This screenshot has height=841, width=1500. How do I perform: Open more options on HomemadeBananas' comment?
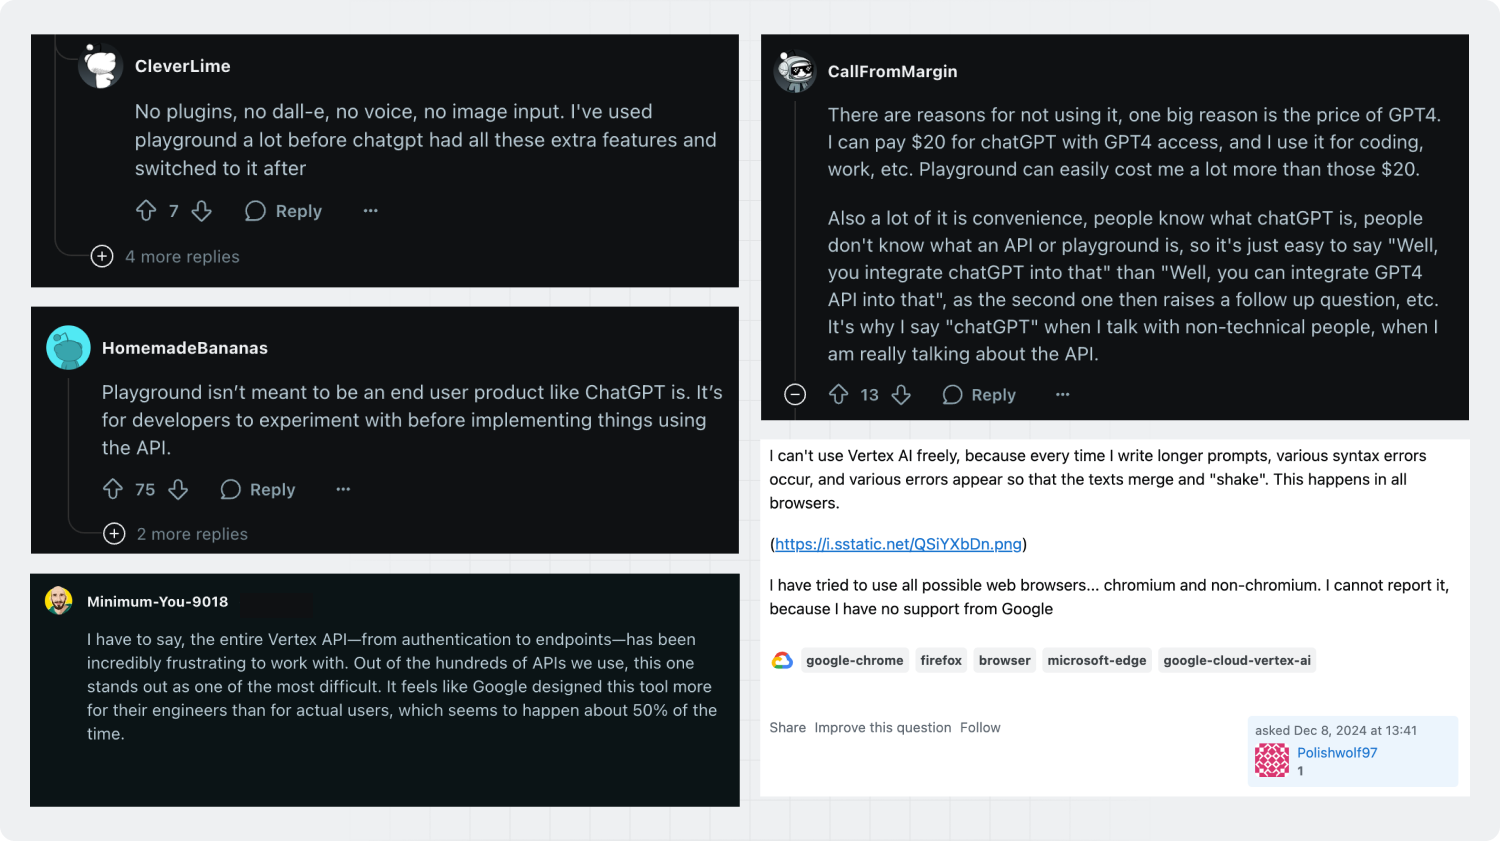point(343,489)
